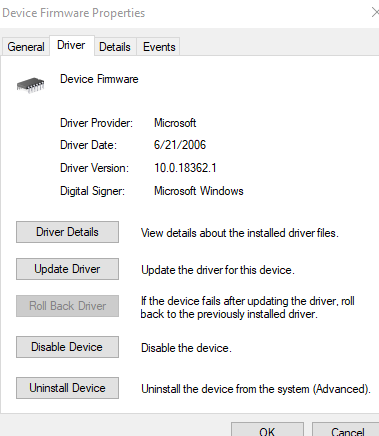The width and height of the screenshot is (379, 436).
Task: Close the Device Firmware Properties window
Action: pyautogui.click(x=375, y=13)
